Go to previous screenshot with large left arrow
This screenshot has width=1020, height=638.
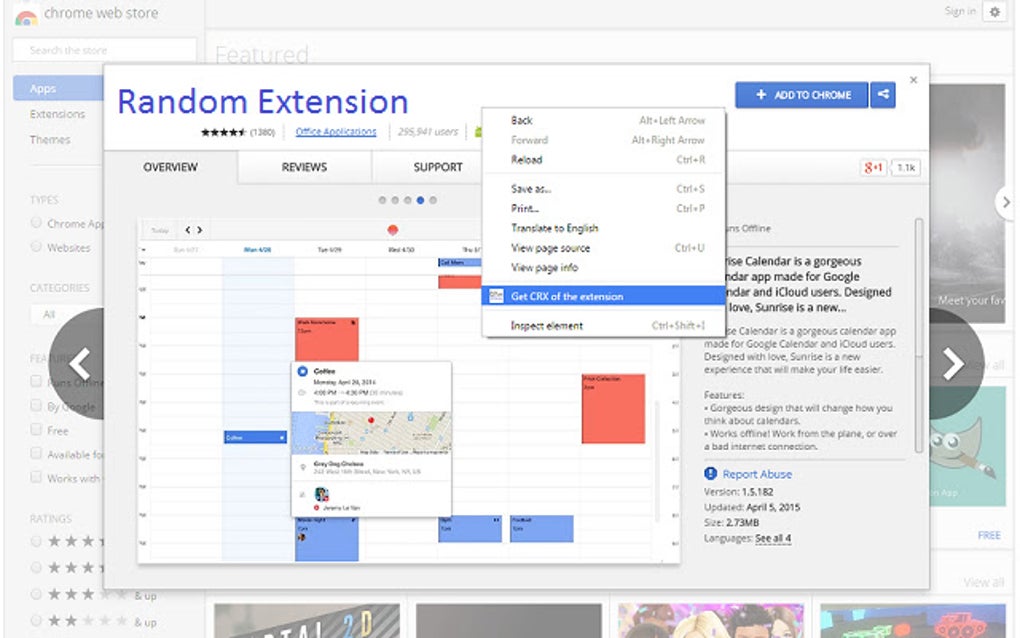pyautogui.click(x=79, y=364)
